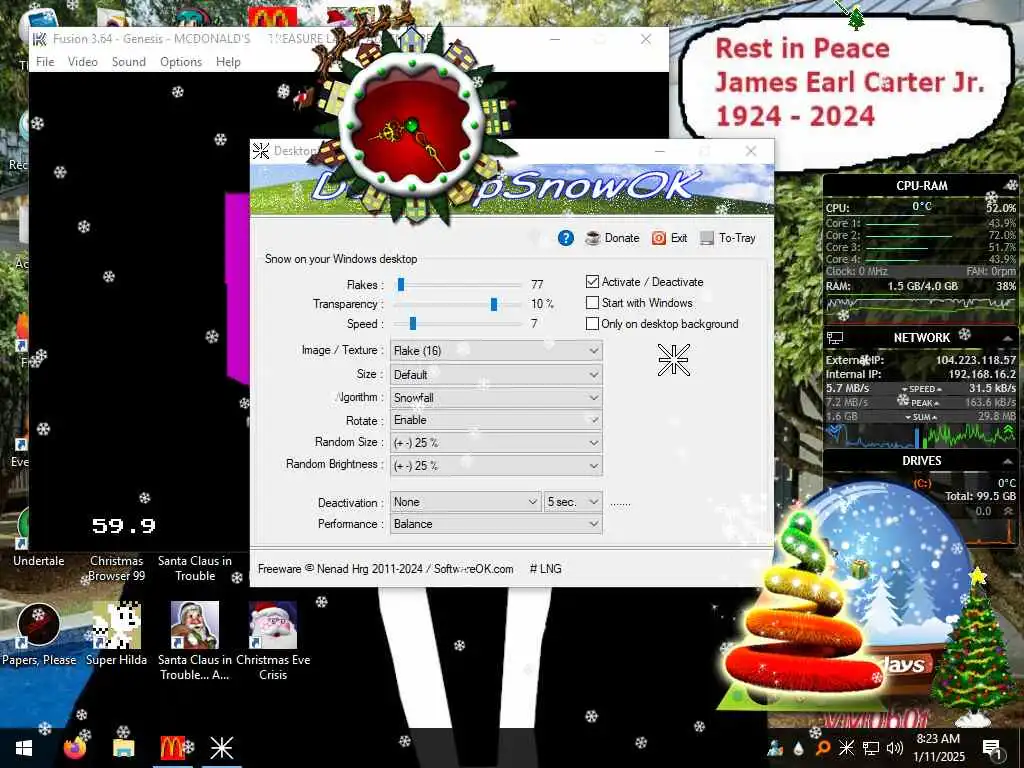
Task: Open the Random Size dropdown
Action: [x=496, y=443]
